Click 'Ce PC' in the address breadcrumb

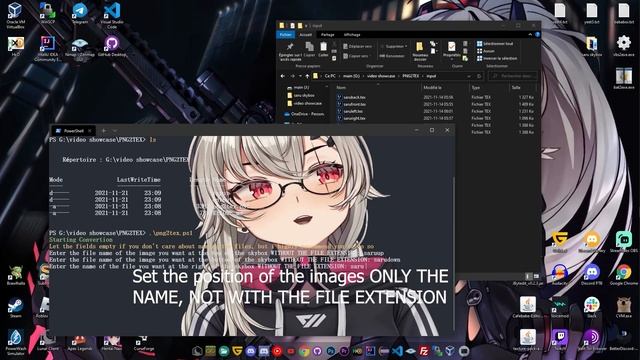tap(330, 76)
